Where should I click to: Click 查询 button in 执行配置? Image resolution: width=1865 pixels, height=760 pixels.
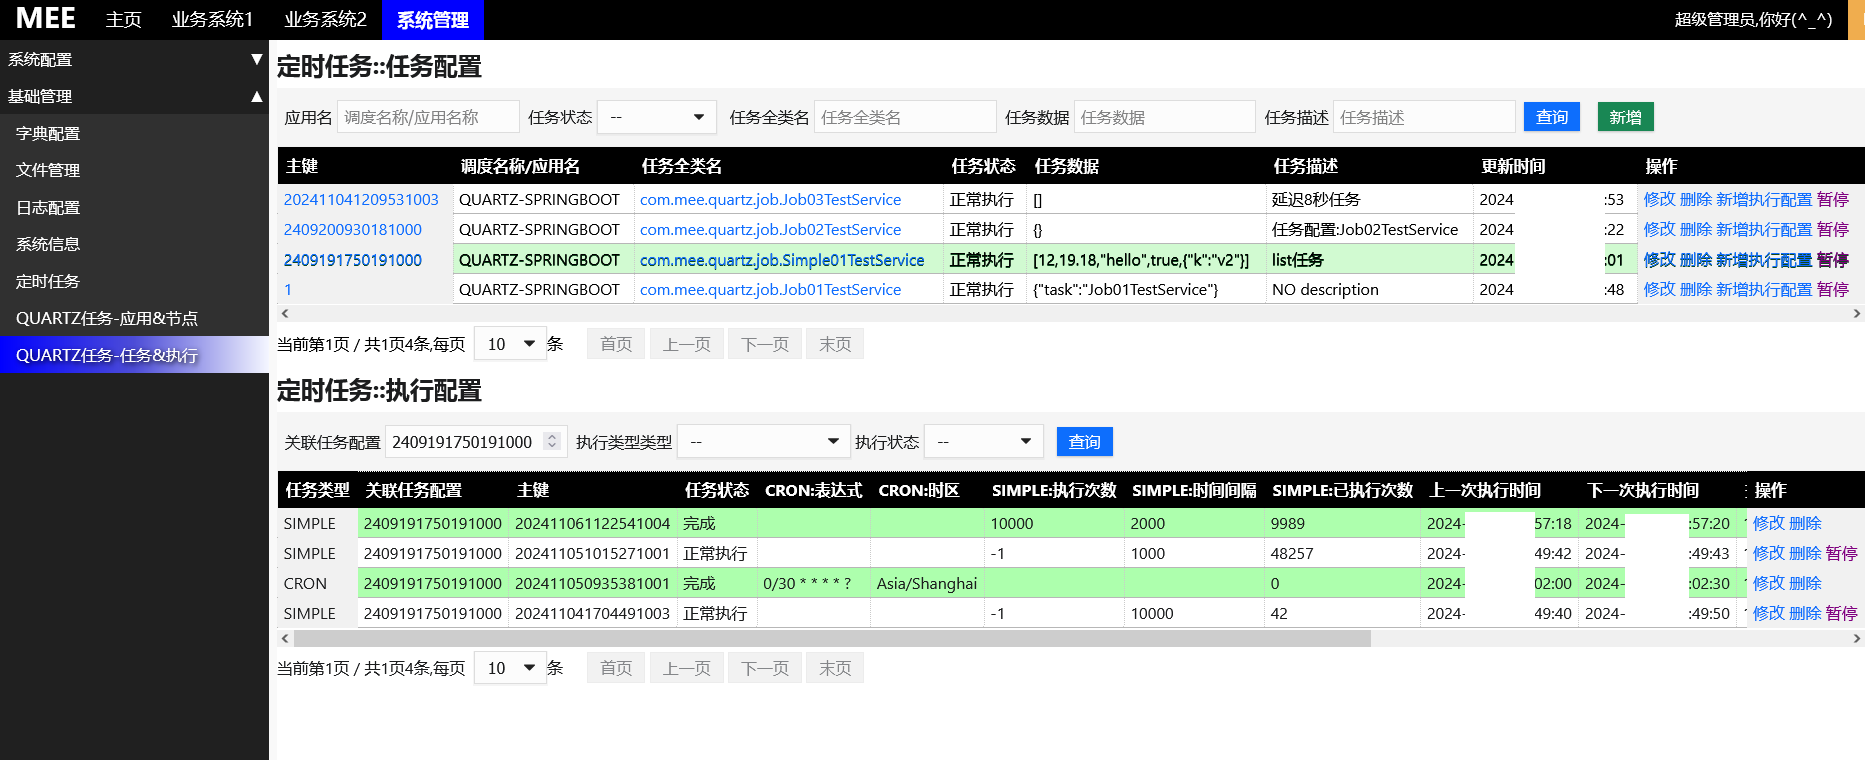1085,441
